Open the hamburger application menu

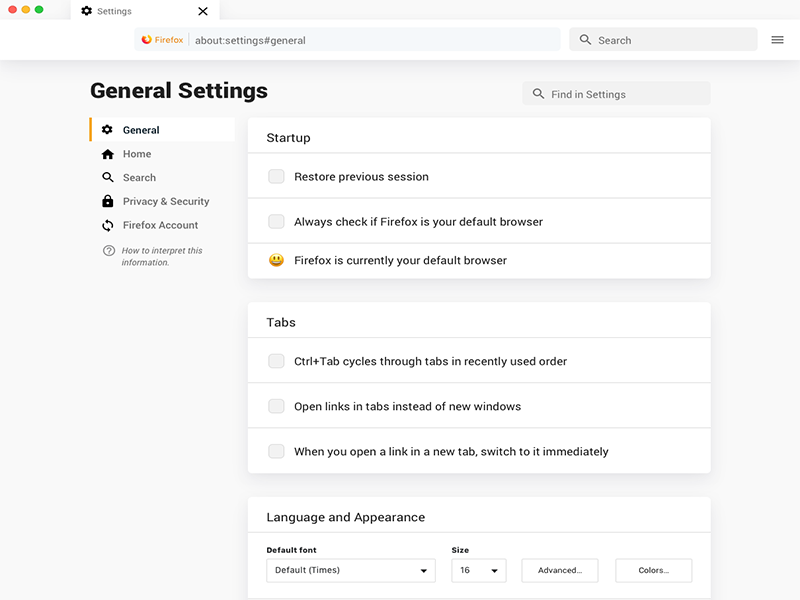pos(777,40)
